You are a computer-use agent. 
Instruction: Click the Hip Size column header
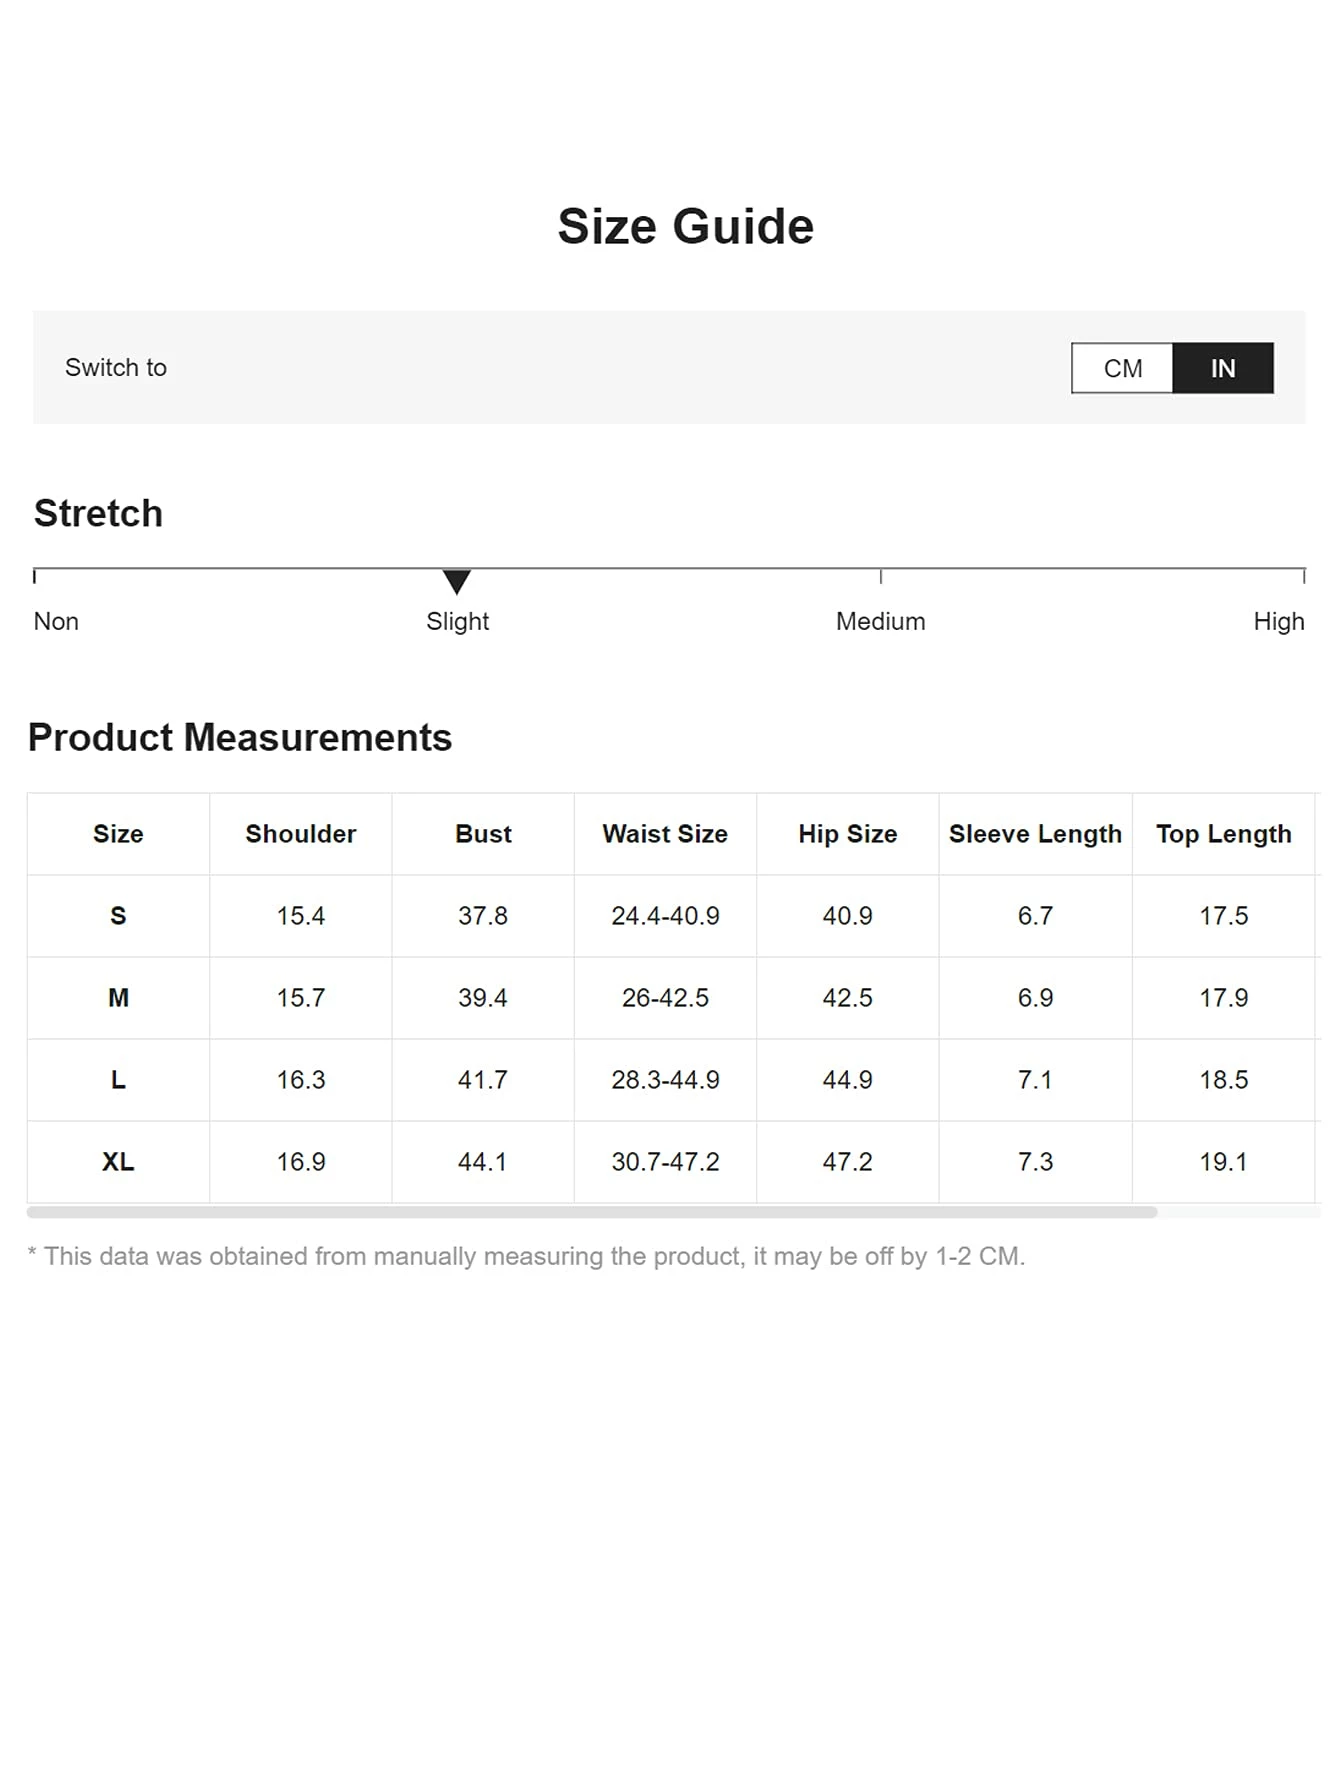pos(848,834)
